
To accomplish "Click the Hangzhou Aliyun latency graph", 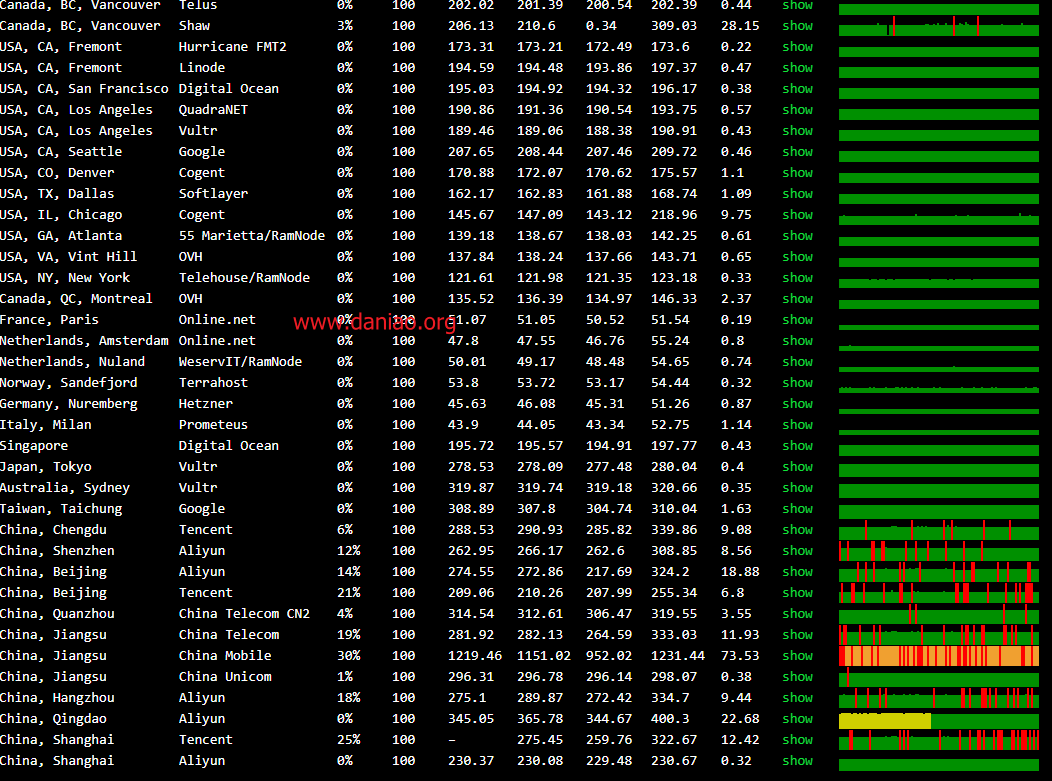I will [939, 698].
